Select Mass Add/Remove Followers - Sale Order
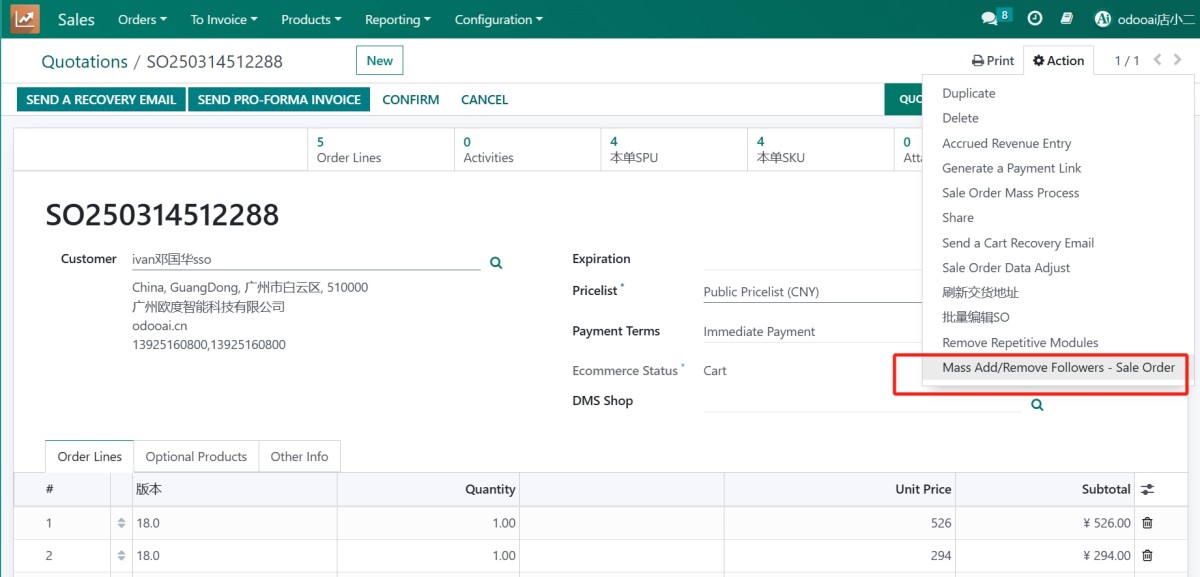This screenshot has width=1200, height=577. [x=1058, y=367]
